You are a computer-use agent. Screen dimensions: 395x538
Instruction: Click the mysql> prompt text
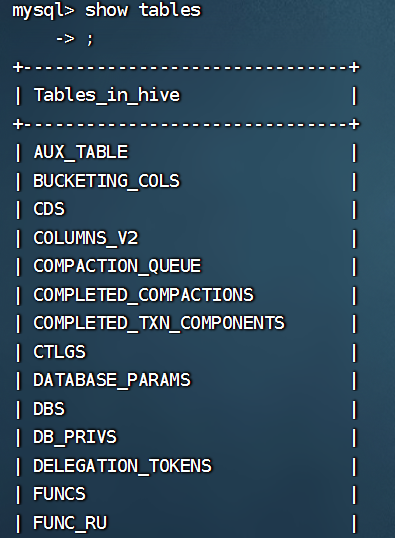[x=43, y=11]
